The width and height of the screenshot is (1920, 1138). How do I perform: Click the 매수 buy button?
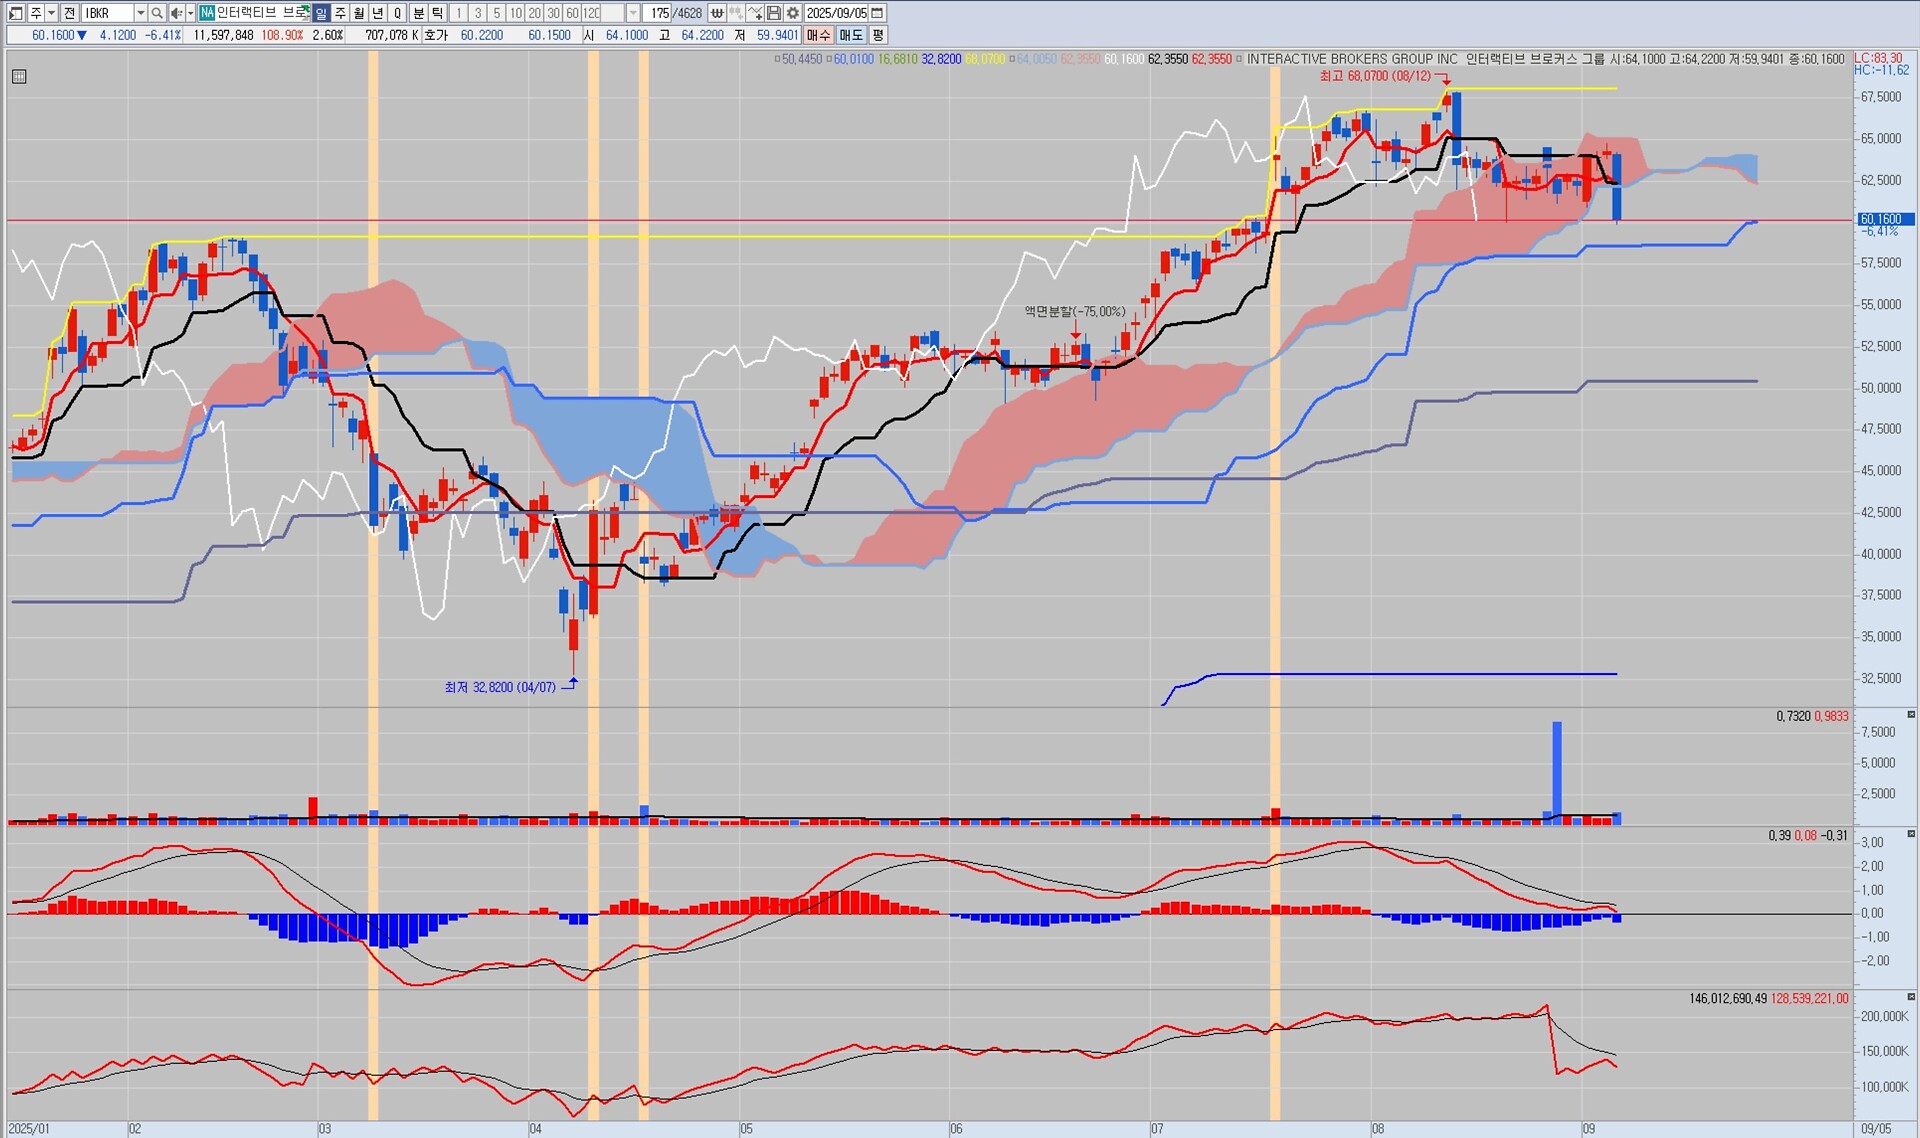coord(818,35)
